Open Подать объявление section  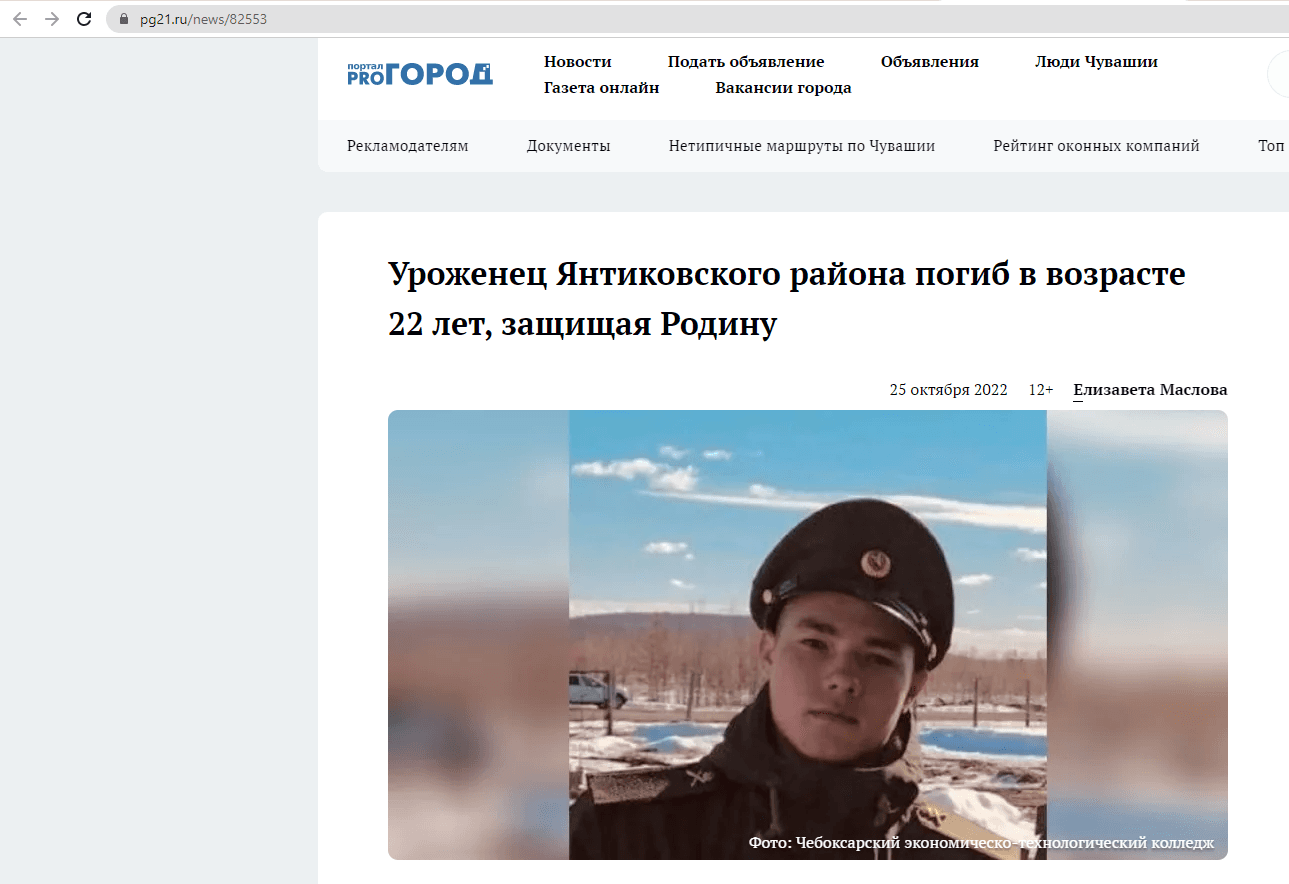pos(746,62)
